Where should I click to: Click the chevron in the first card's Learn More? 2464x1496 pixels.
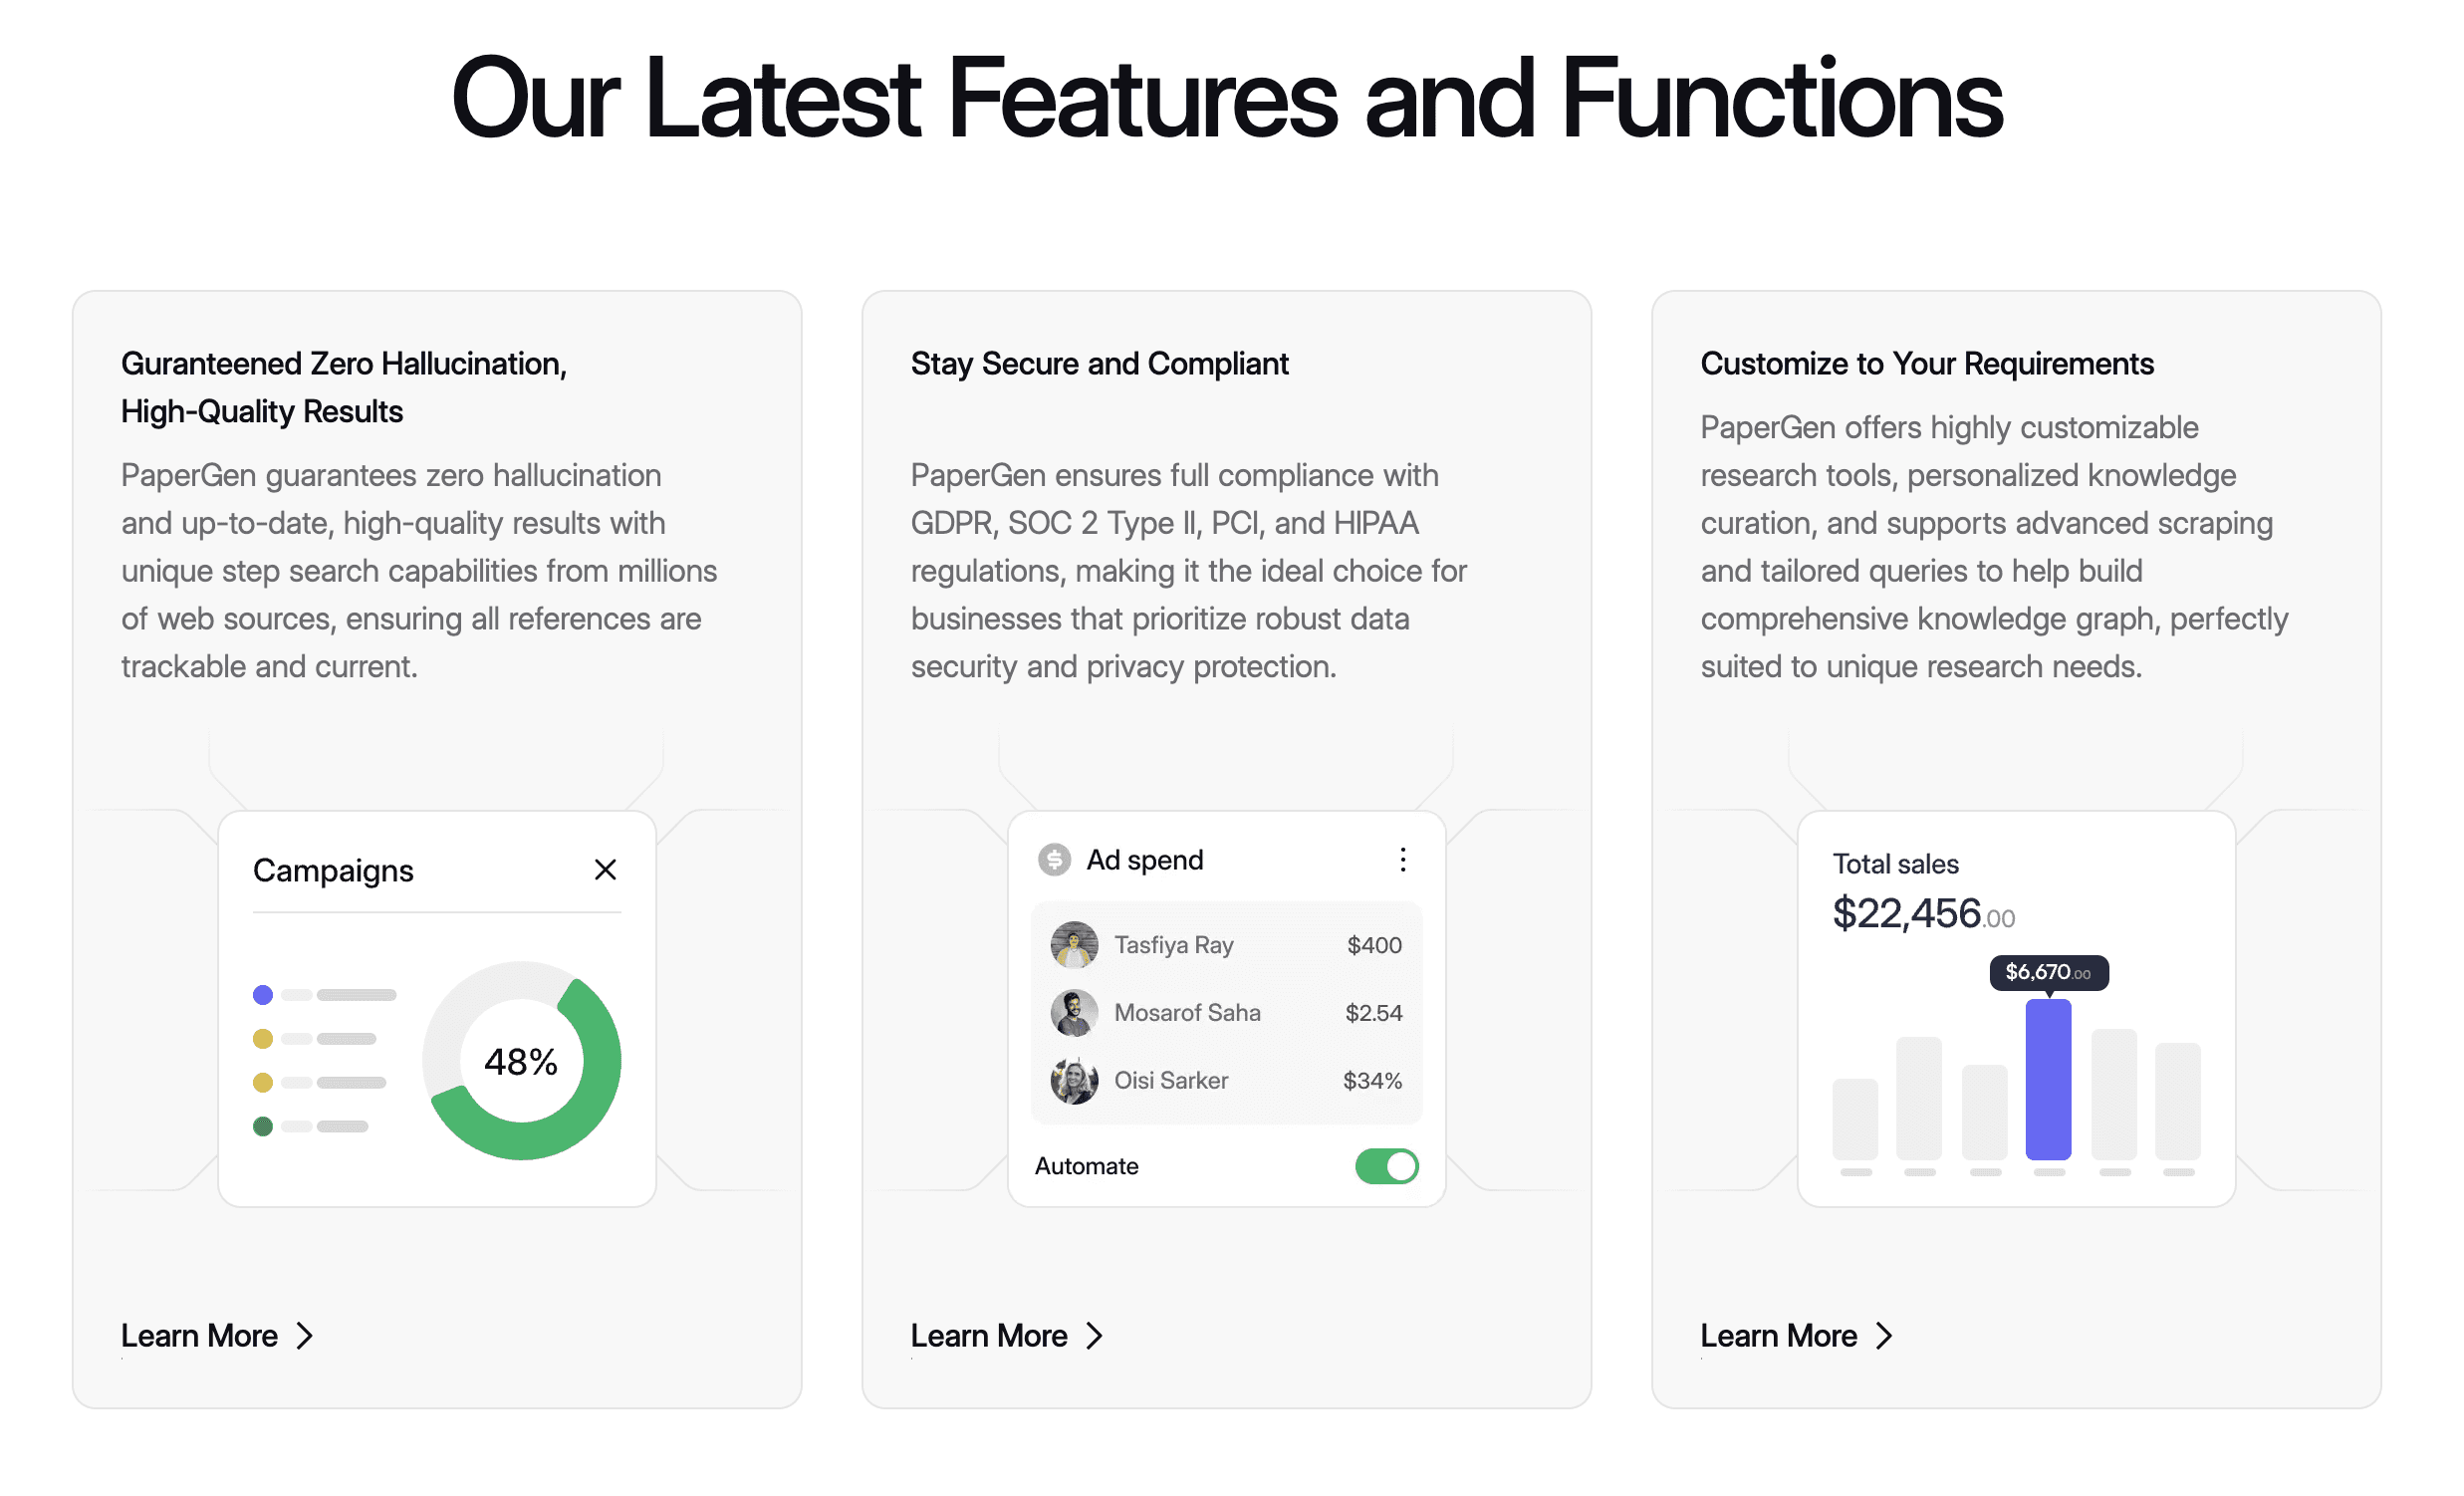[x=305, y=1336]
